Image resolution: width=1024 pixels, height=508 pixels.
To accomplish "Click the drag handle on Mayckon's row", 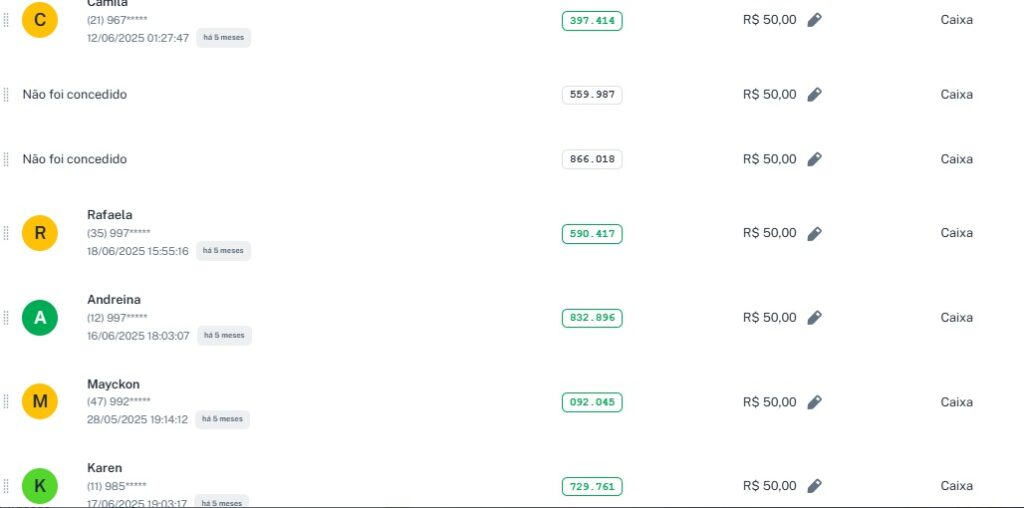I will (6, 402).
